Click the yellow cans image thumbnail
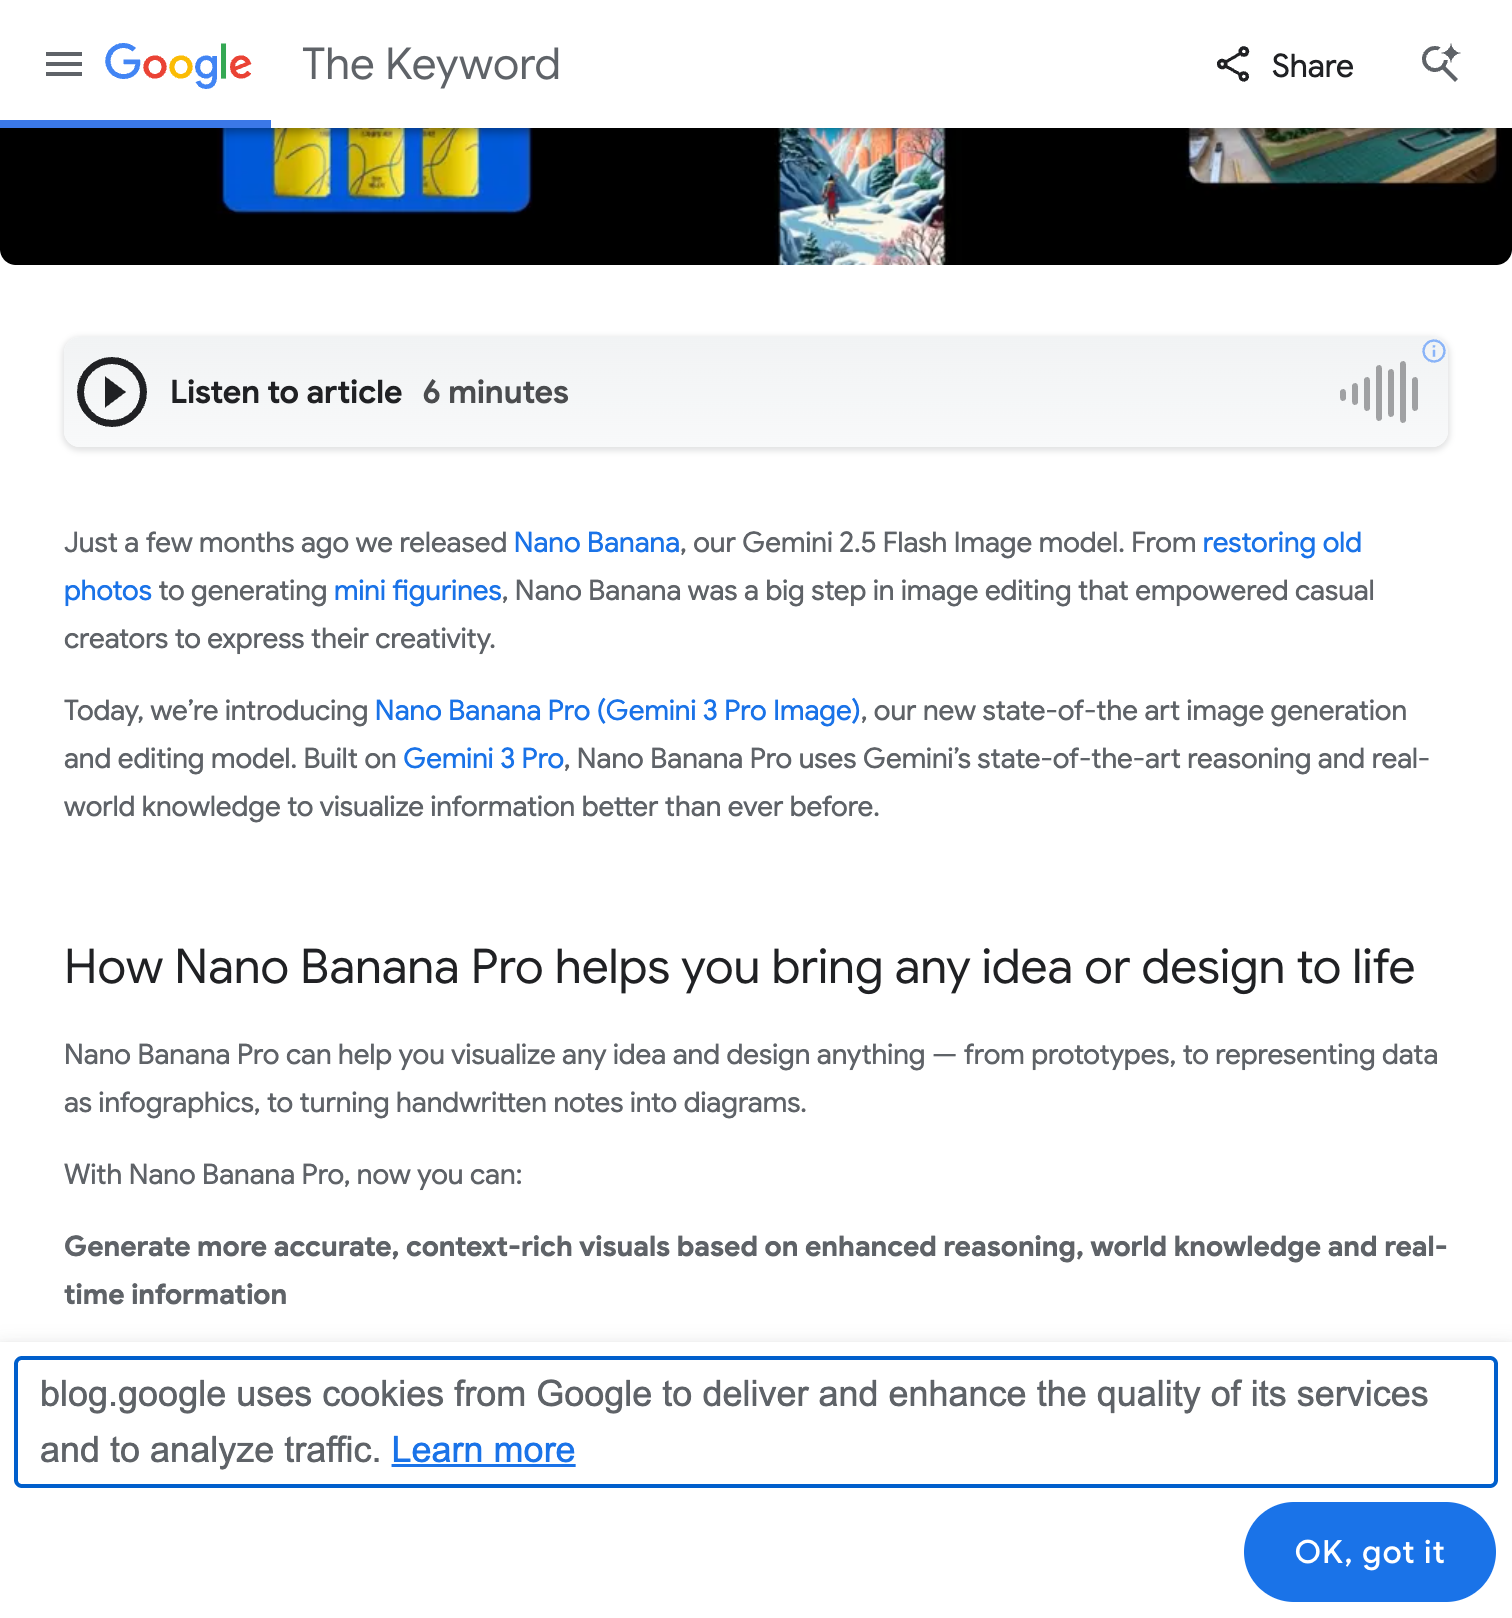The height and width of the screenshot is (1618, 1512). pos(376,169)
